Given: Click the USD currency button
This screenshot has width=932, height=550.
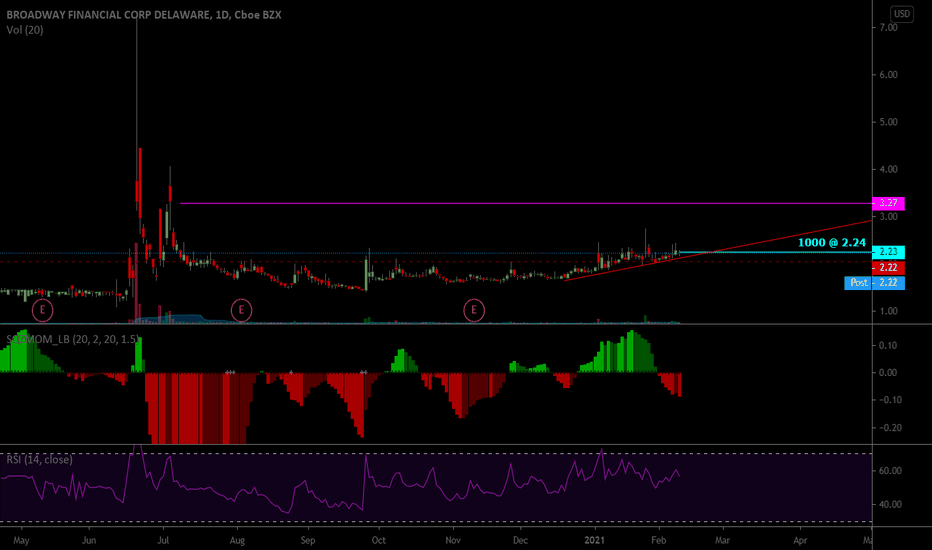Looking at the screenshot, I should 902,14.
